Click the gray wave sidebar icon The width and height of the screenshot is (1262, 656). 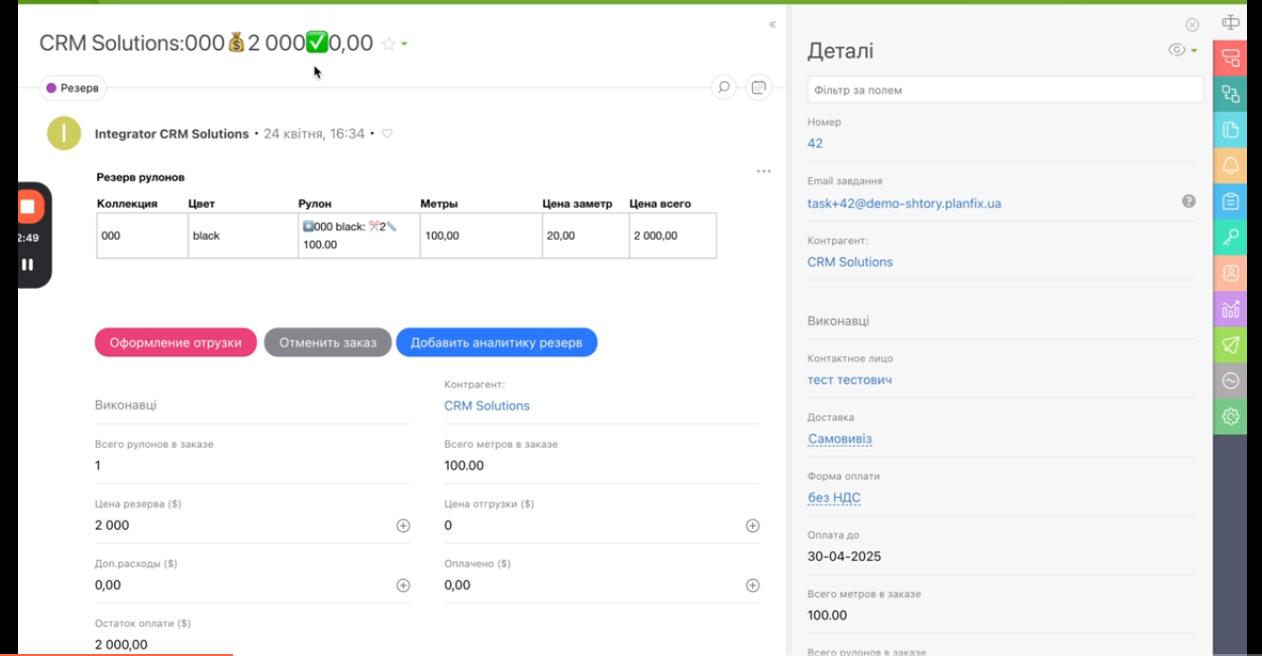[1230, 381]
